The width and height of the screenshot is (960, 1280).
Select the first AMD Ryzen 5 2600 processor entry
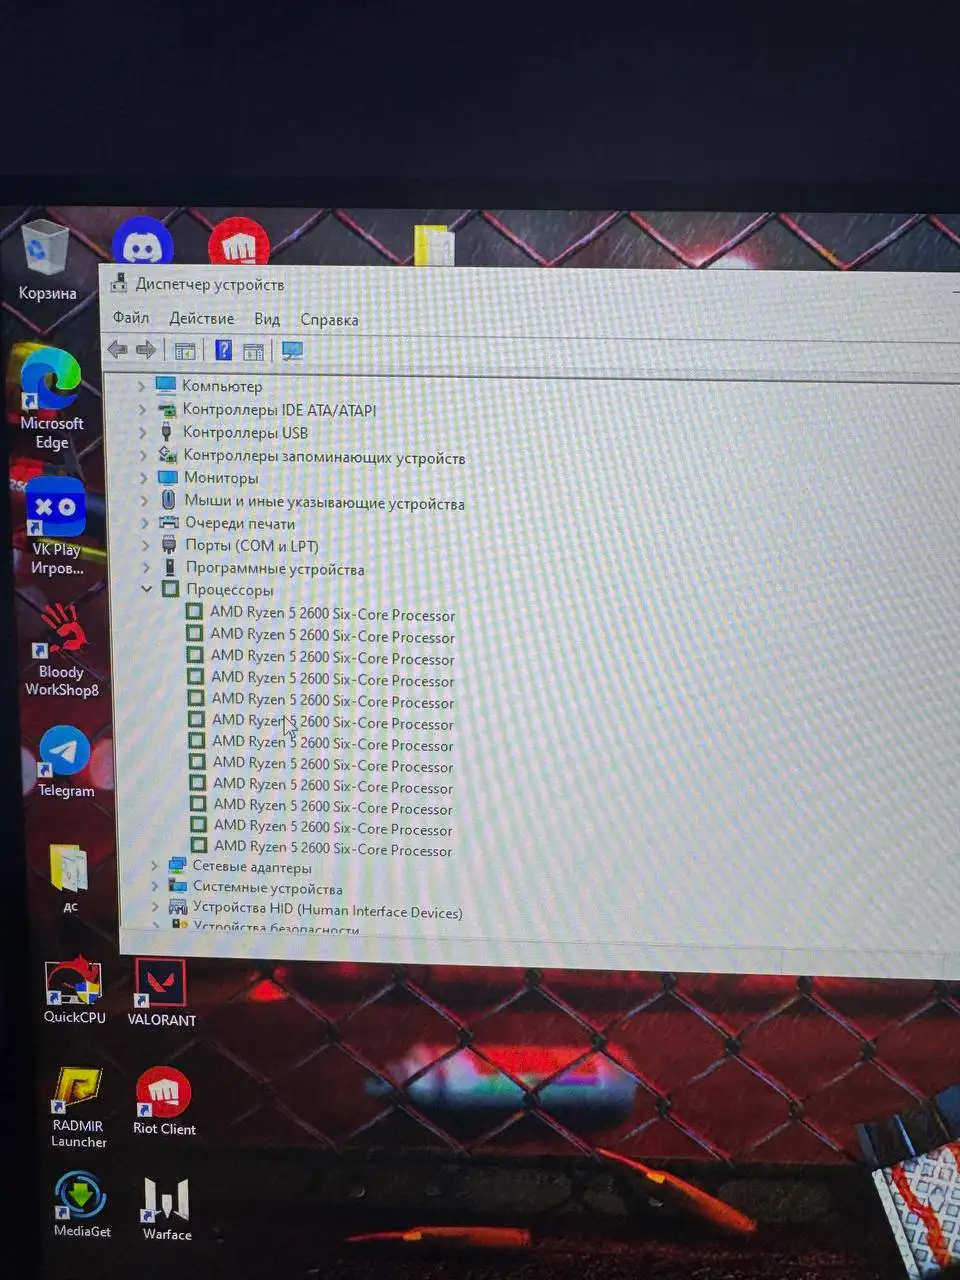pyautogui.click(x=332, y=614)
